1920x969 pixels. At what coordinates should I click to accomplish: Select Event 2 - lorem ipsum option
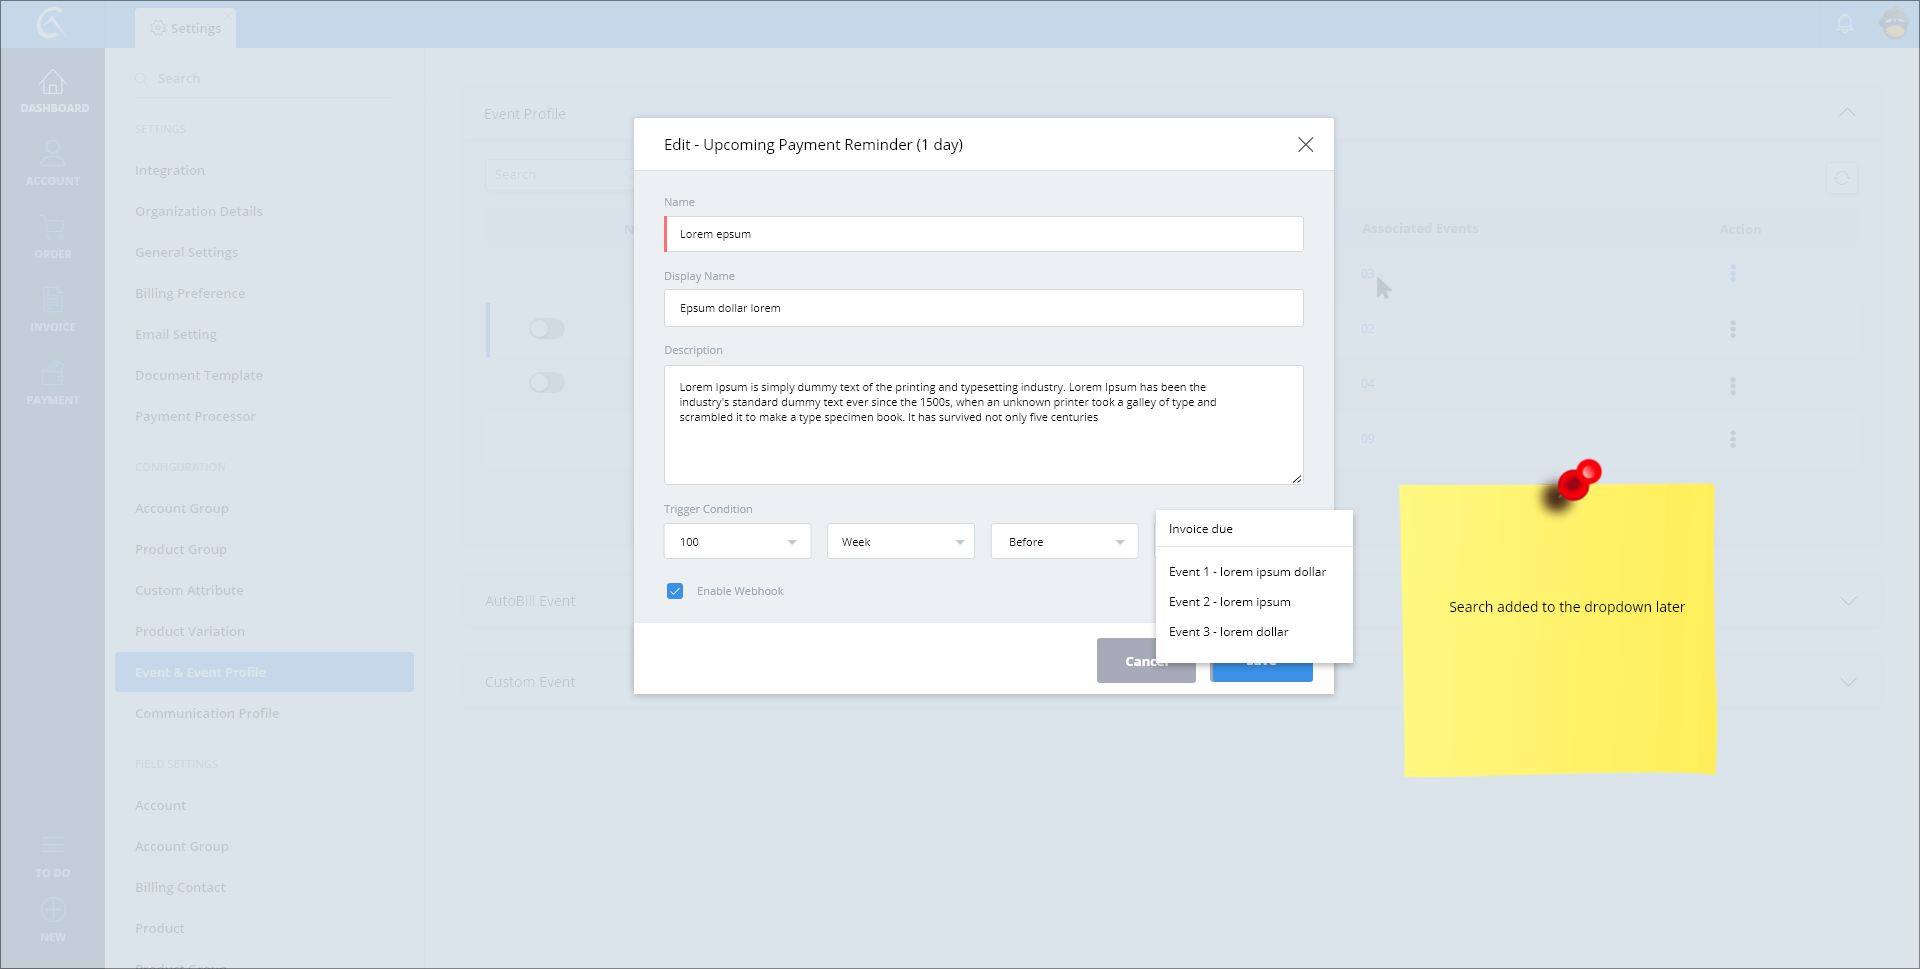[x=1229, y=602]
